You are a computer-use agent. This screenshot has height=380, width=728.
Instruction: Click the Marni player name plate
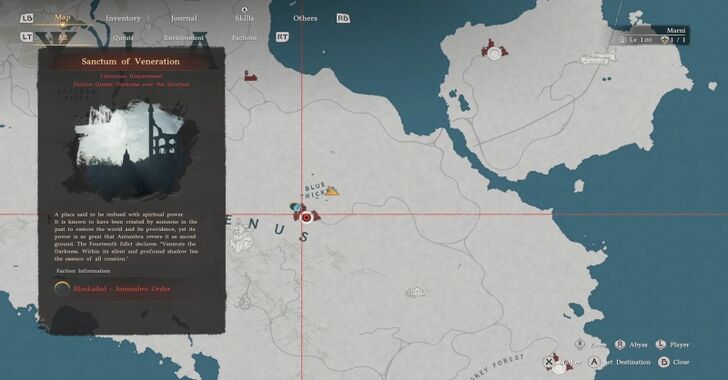point(676,30)
